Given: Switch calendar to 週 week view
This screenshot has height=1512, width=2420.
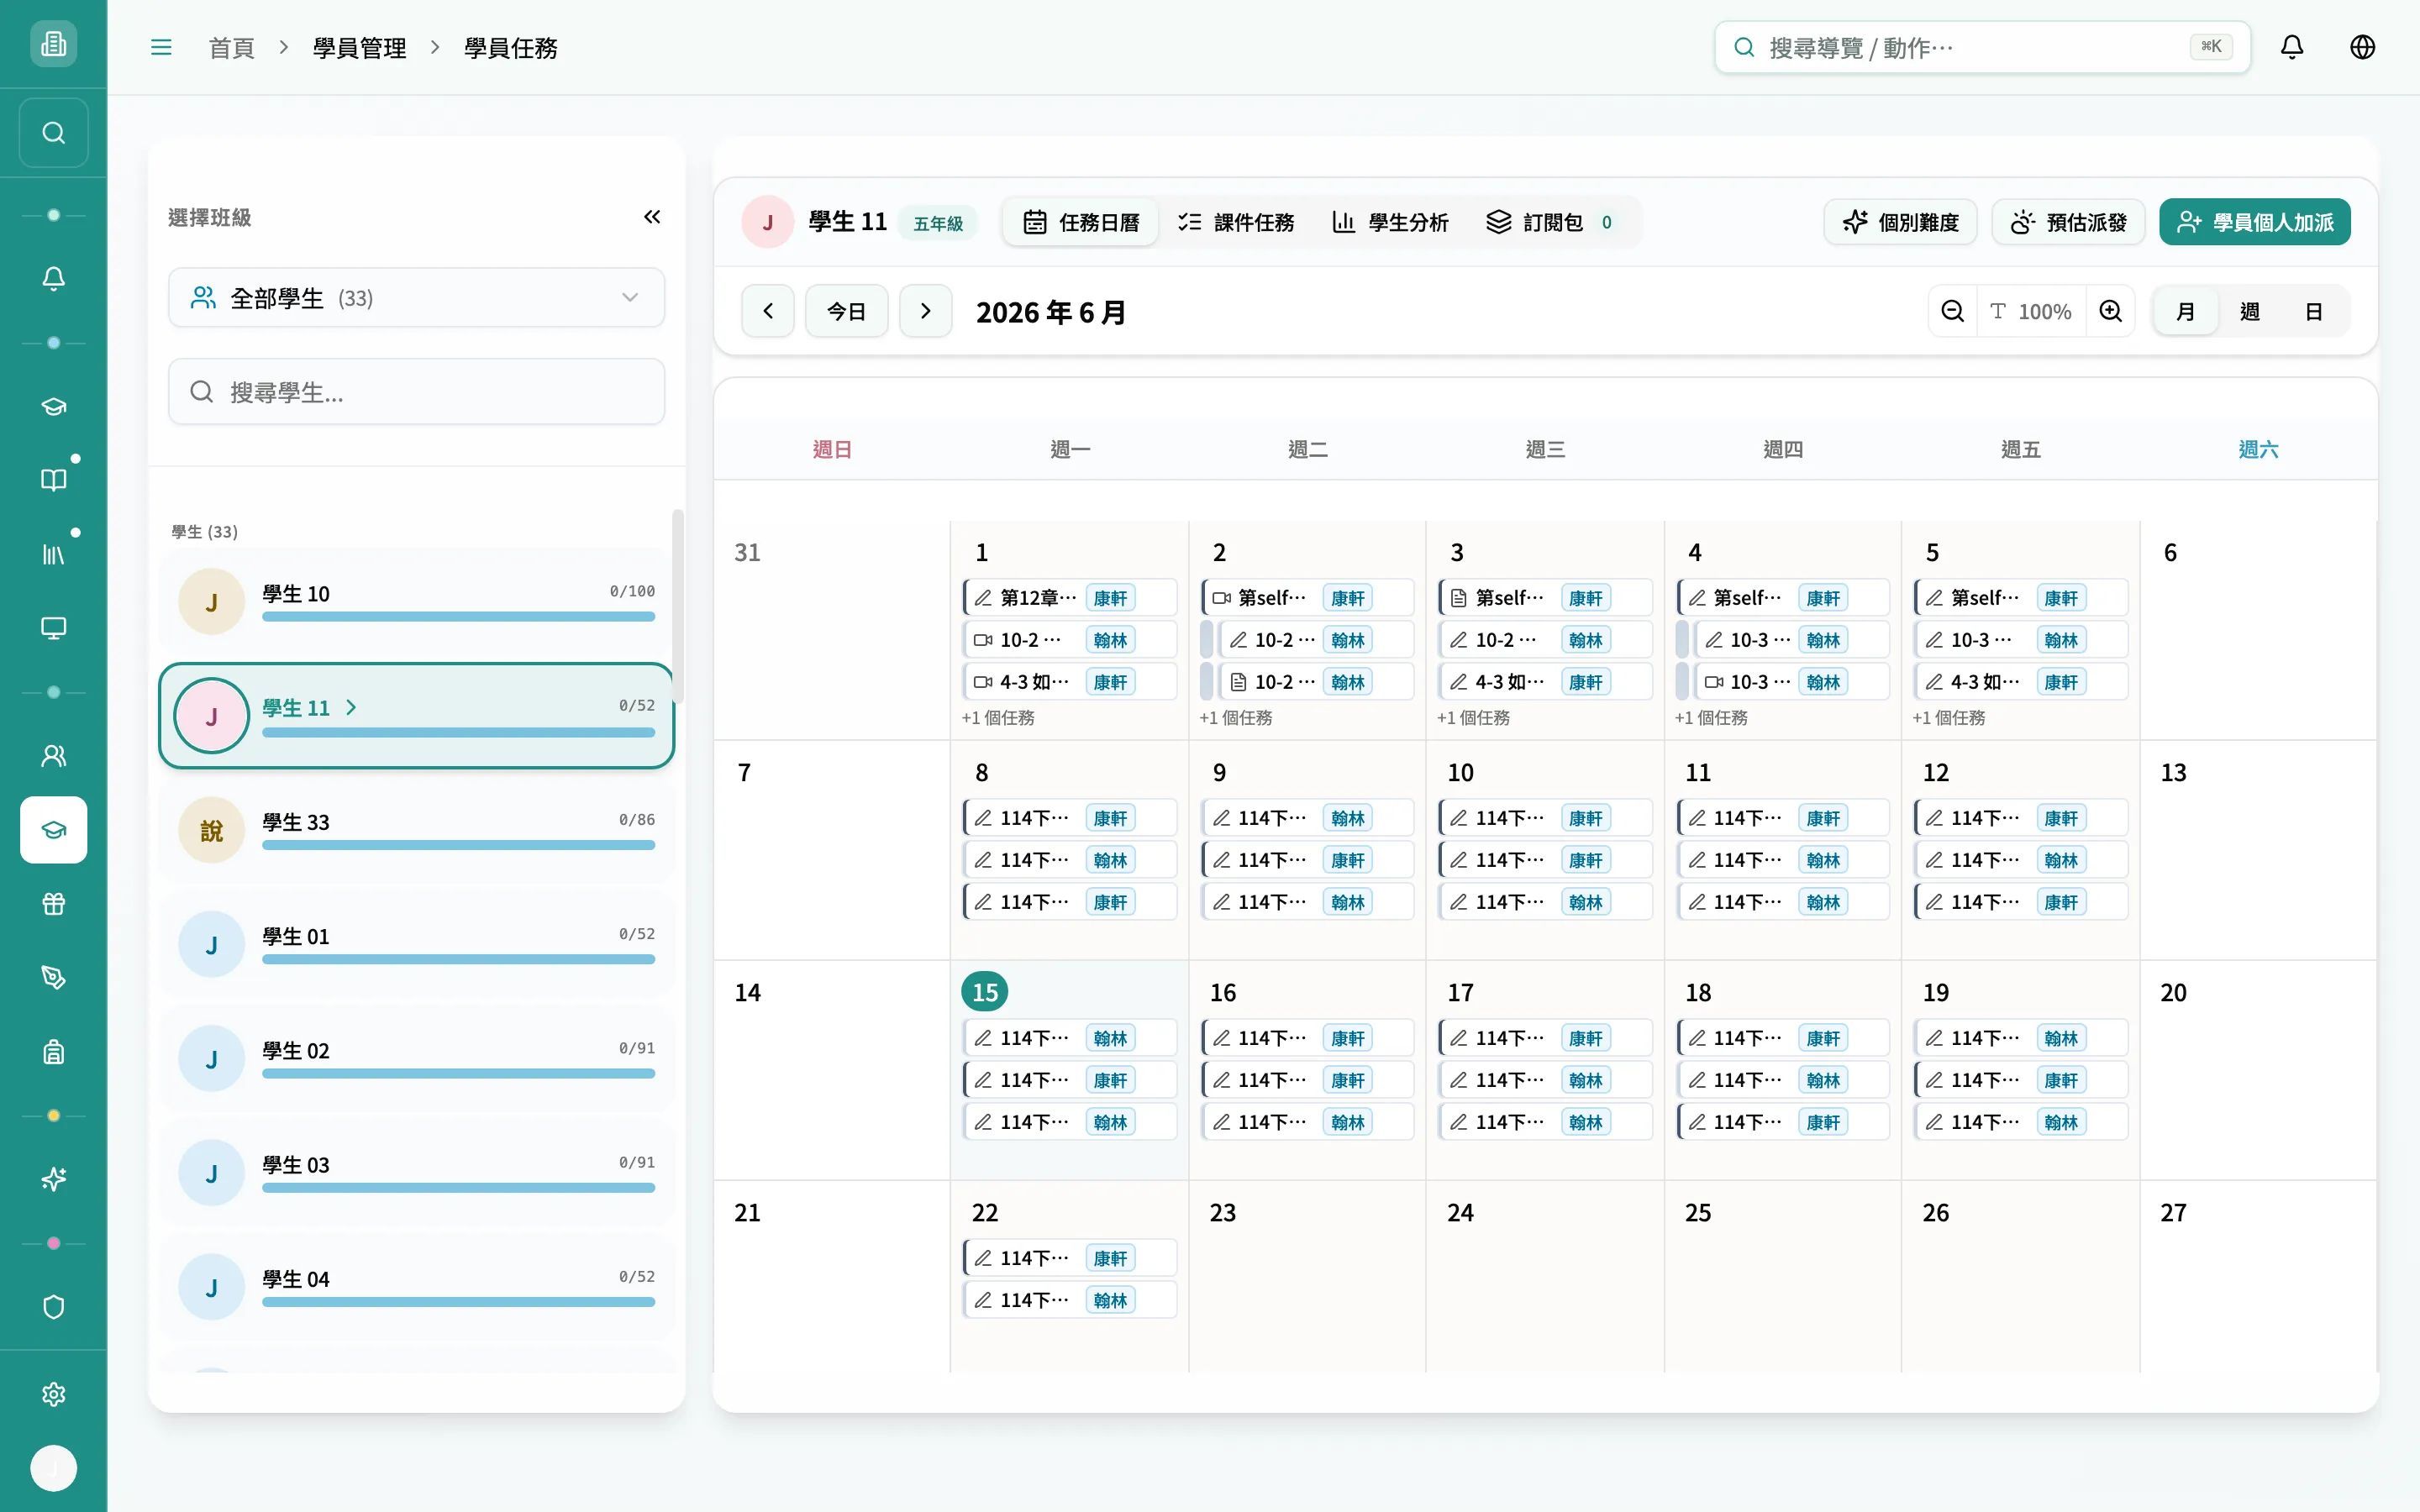Looking at the screenshot, I should (x=2250, y=311).
